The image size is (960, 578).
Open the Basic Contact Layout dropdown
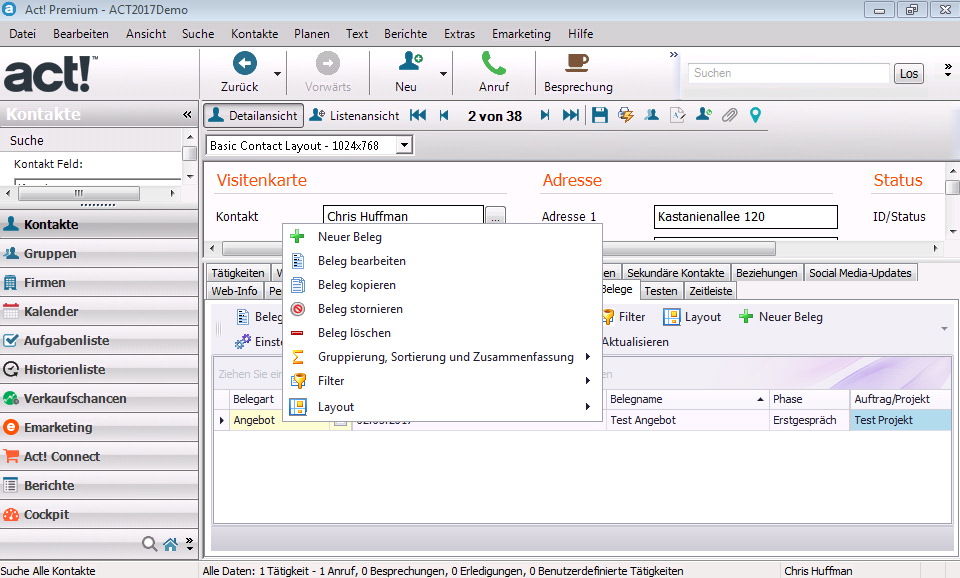(404, 146)
